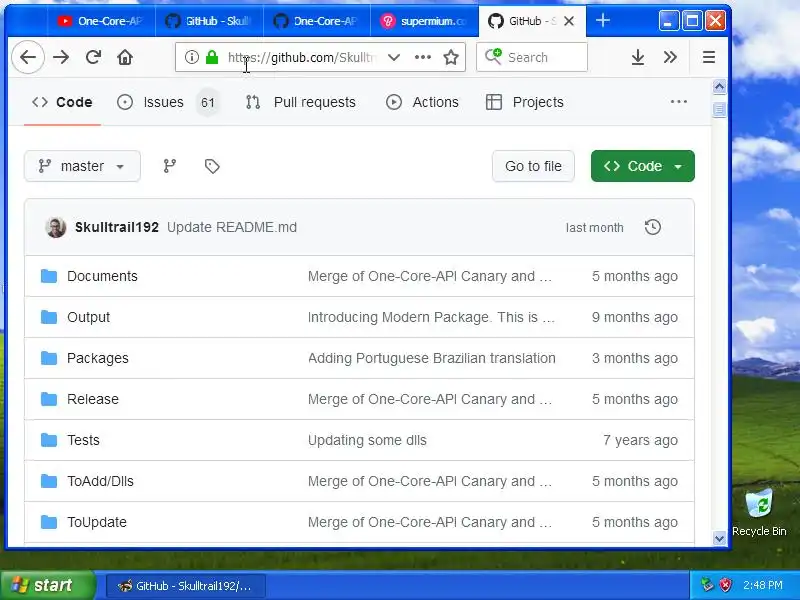Click the vertical scrollbar thumb
The width and height of the screenshot is (800, 600).
[719, 109]
